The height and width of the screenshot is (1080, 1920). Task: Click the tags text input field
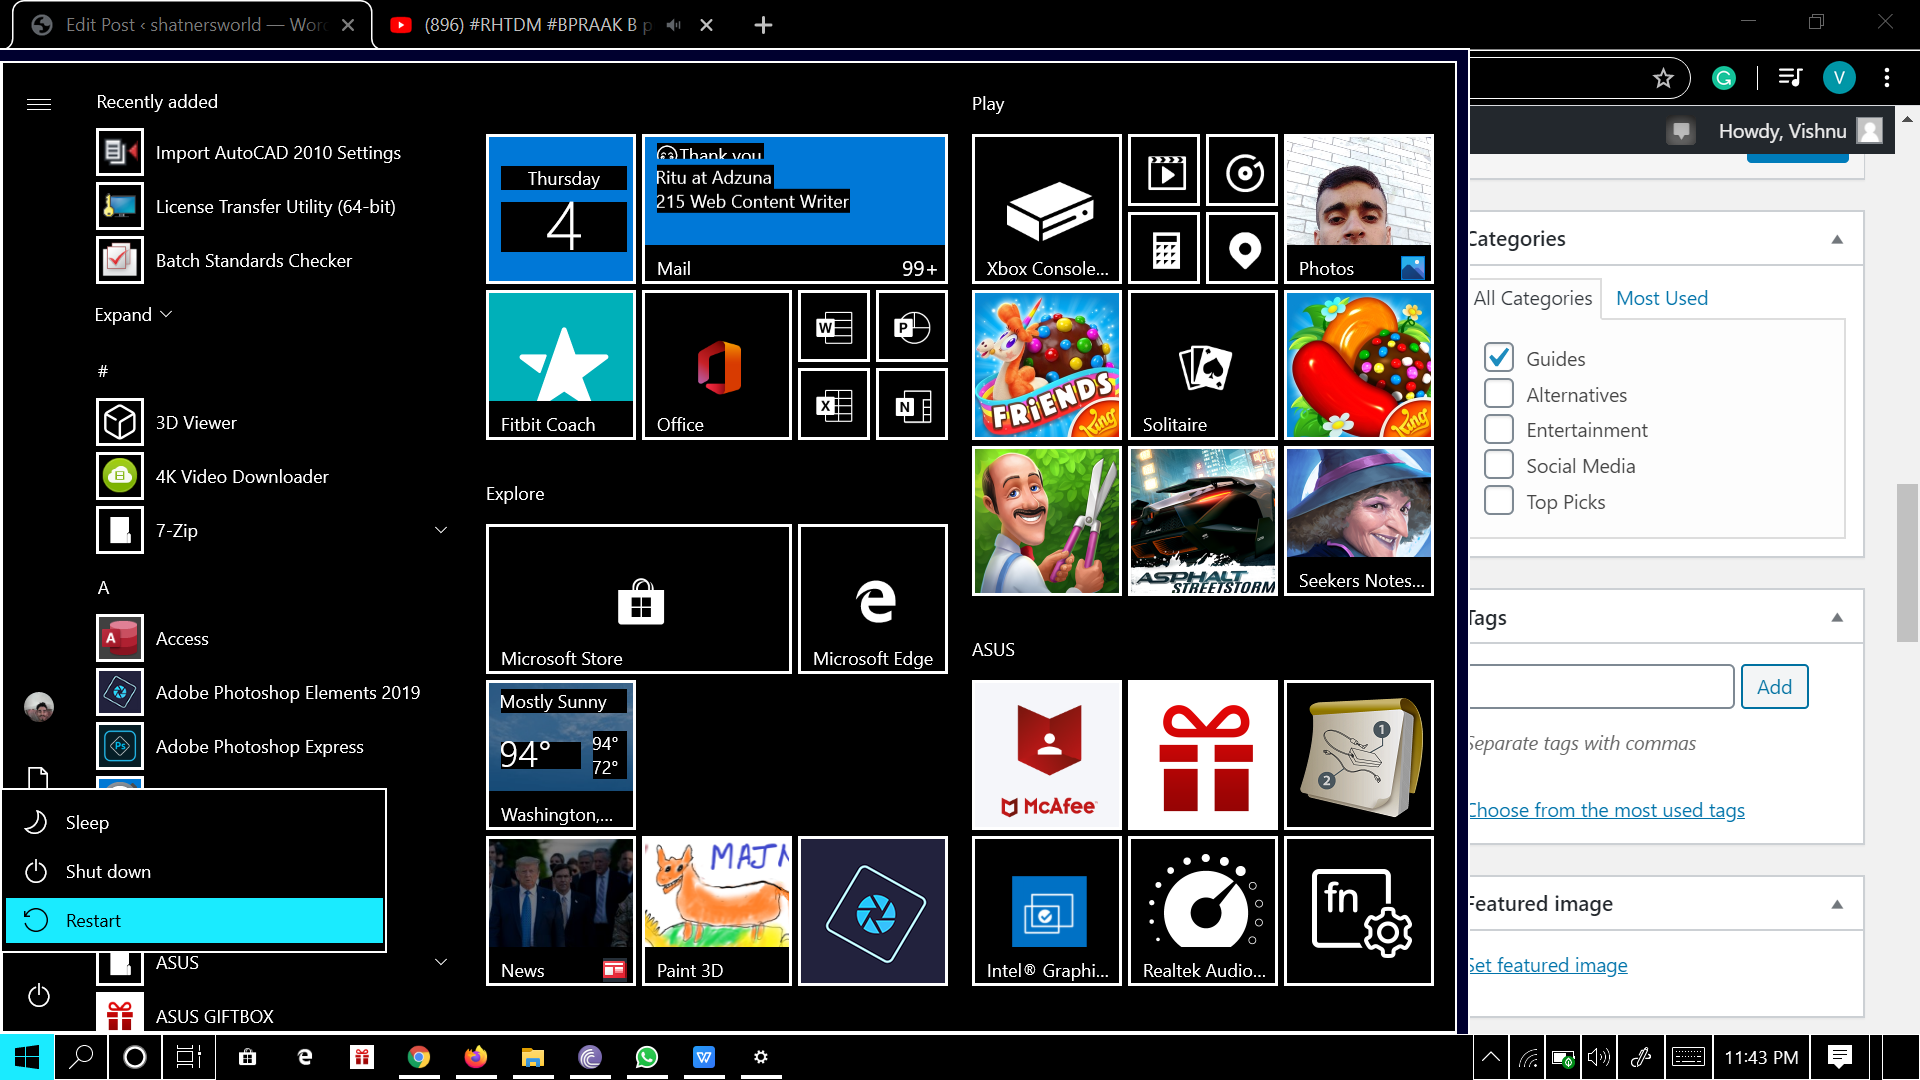pos(1600,687)
